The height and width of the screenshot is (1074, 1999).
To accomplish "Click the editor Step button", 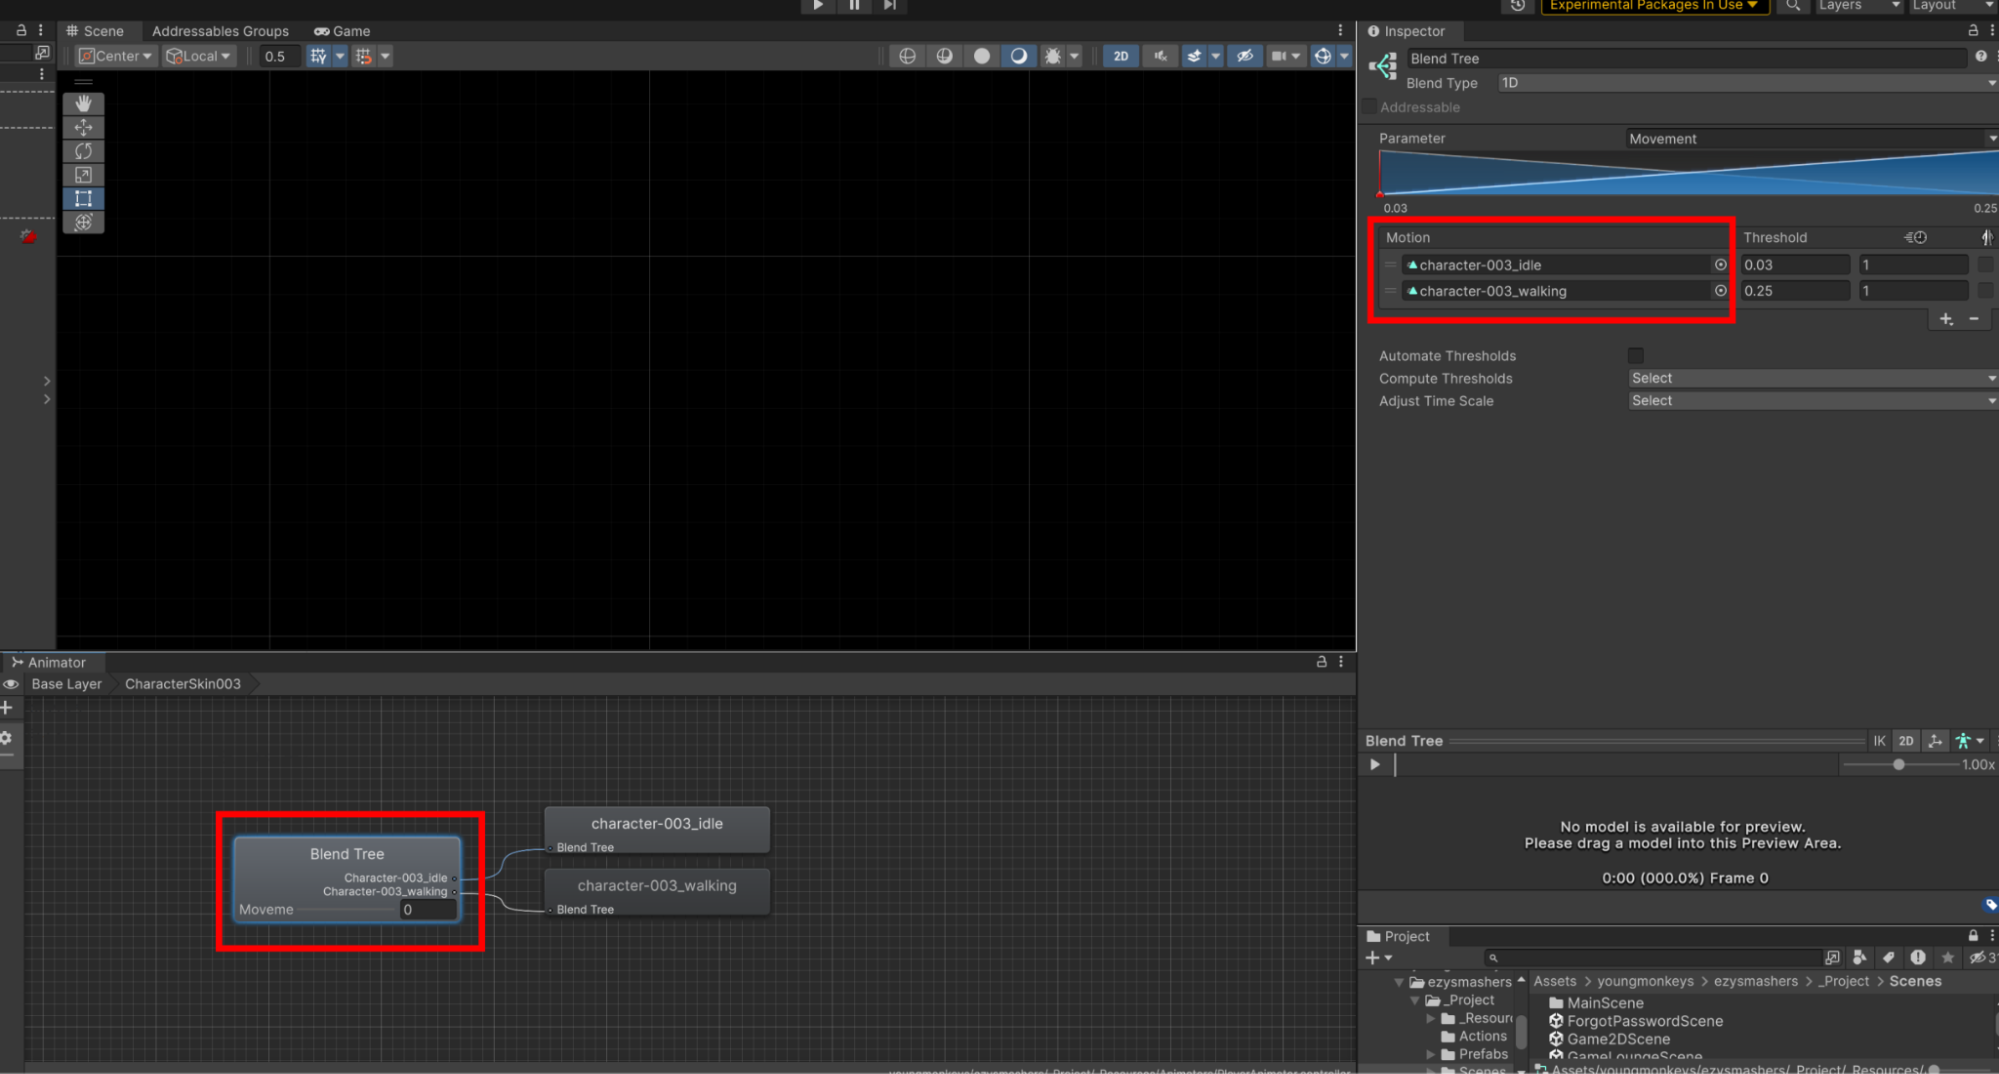I will pyautogui.click(x=890, y=6).
